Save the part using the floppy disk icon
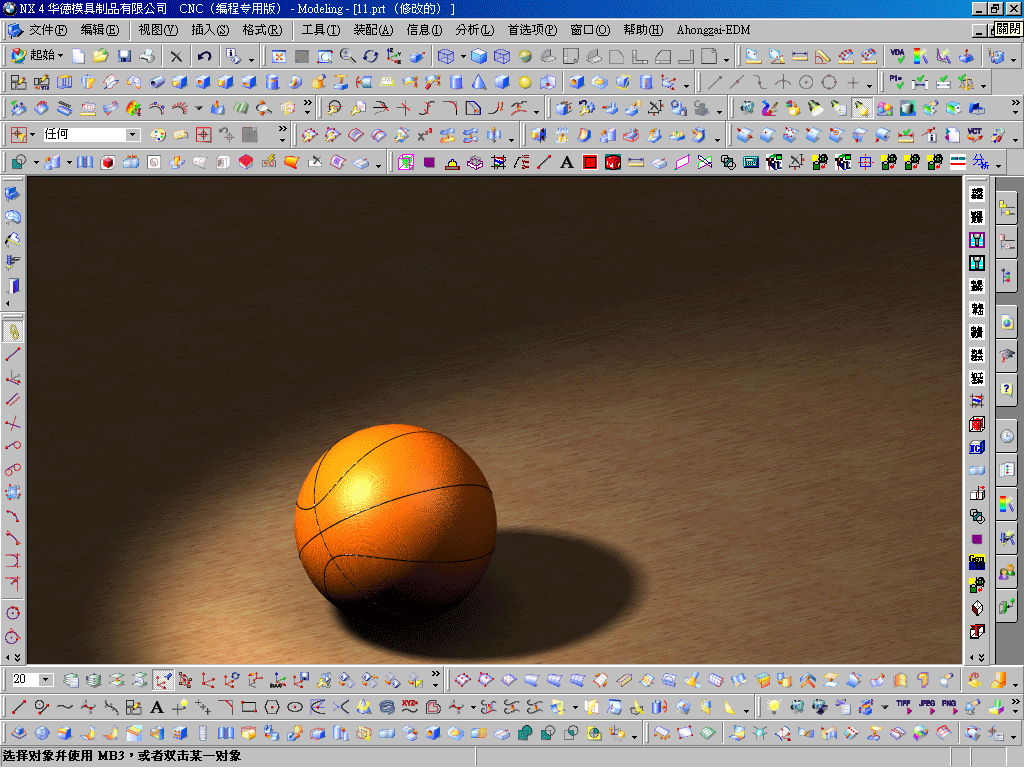Viewport: 1024px width, 768px height. (124, 56)
